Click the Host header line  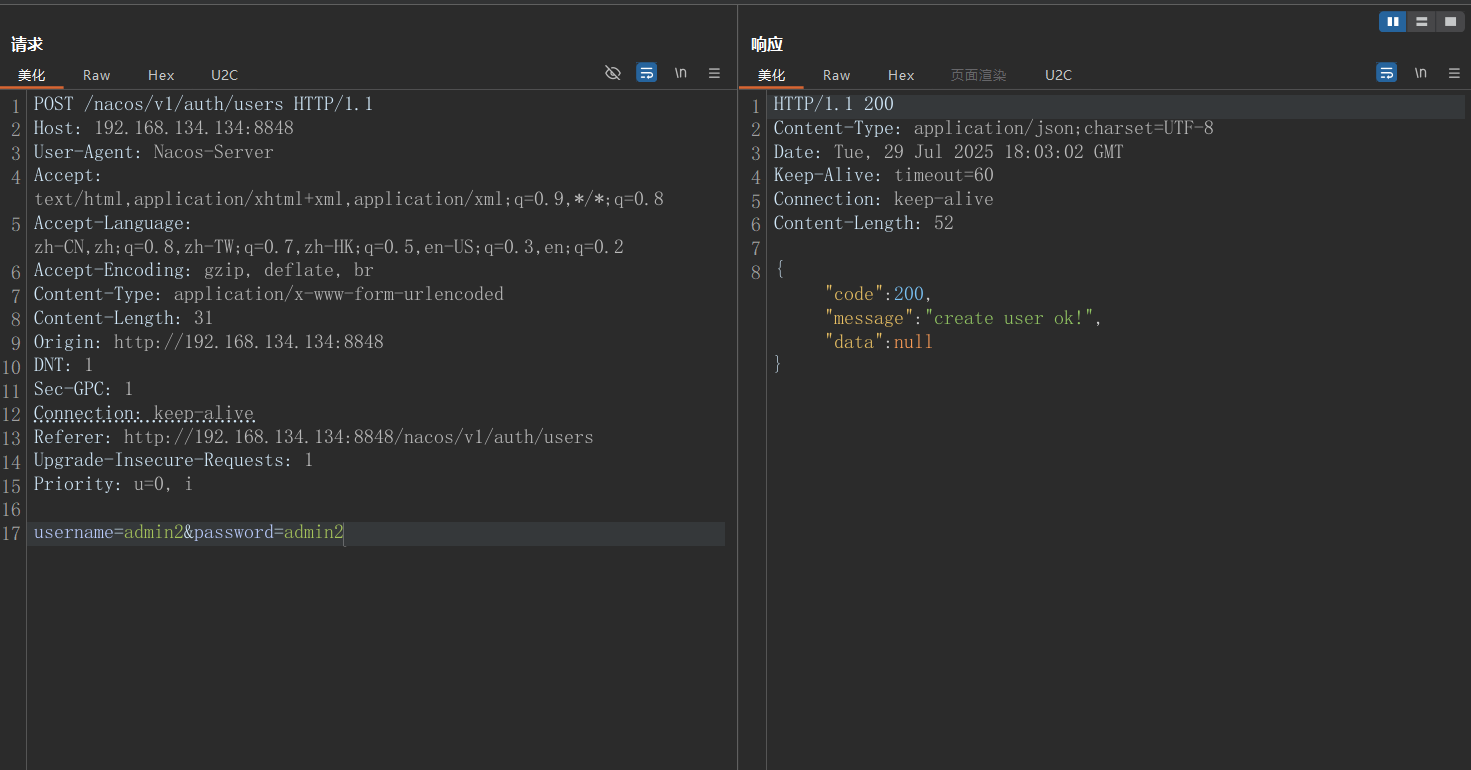coord(163,128)
